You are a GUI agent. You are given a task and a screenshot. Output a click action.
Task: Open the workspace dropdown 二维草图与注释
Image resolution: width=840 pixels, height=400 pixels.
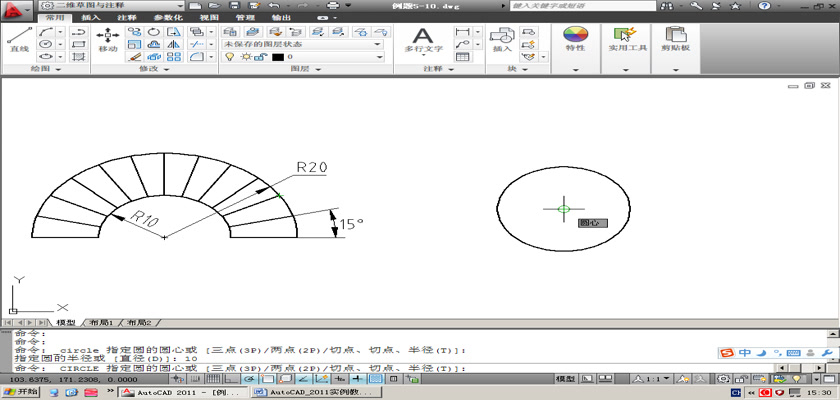point(111,5)
